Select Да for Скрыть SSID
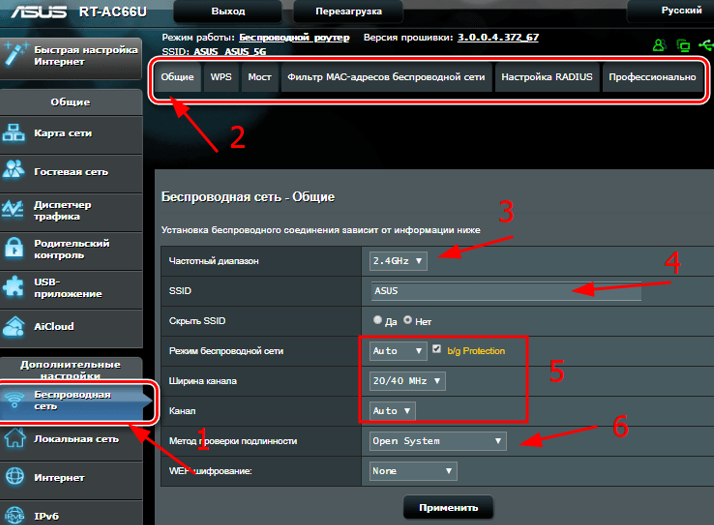 377,320
